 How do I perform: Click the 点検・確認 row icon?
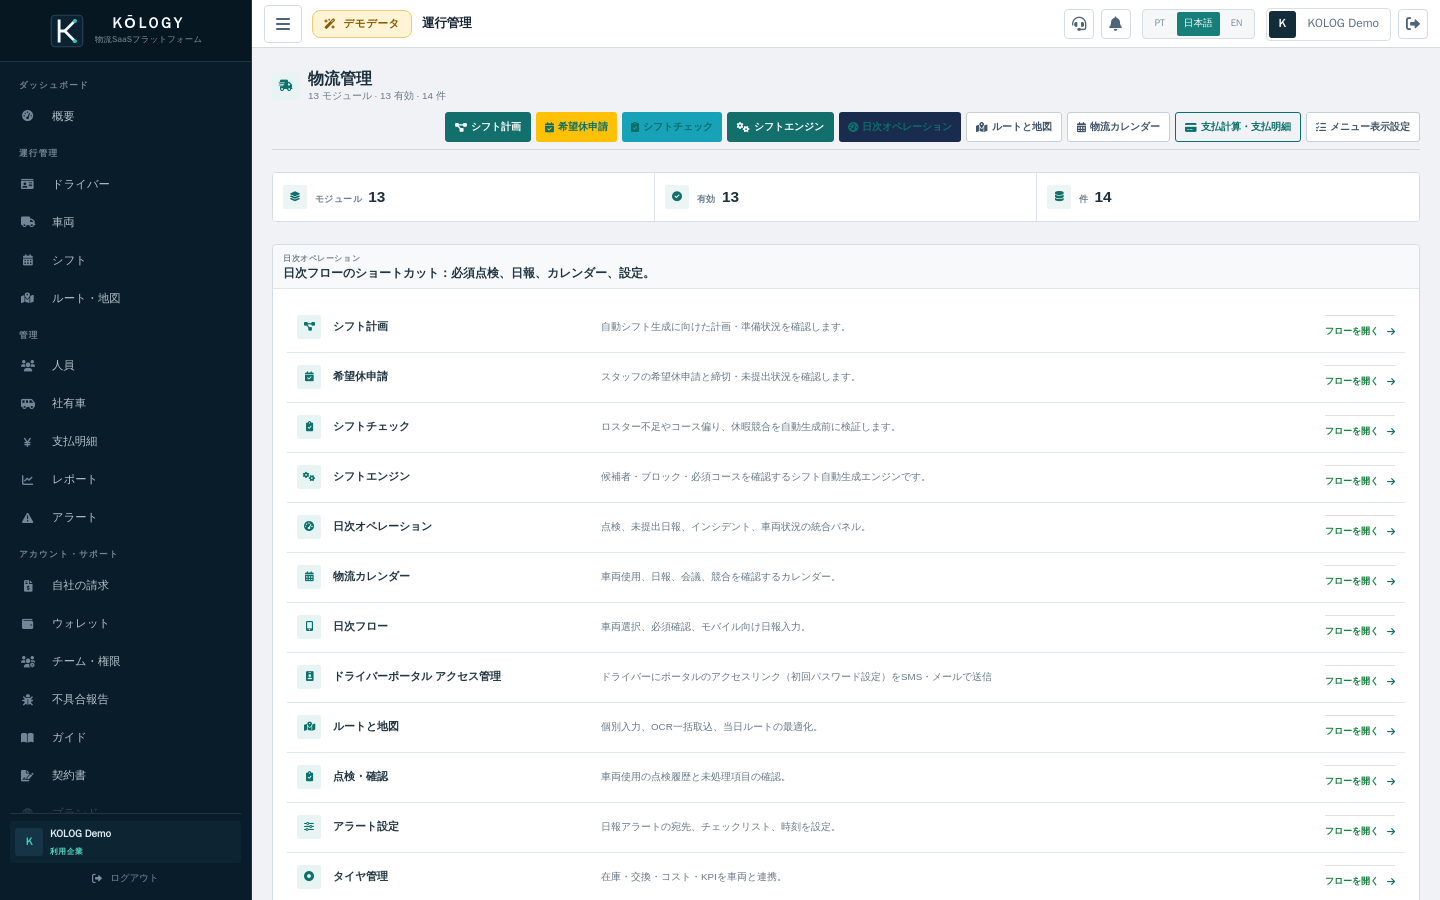coord(309,777)
